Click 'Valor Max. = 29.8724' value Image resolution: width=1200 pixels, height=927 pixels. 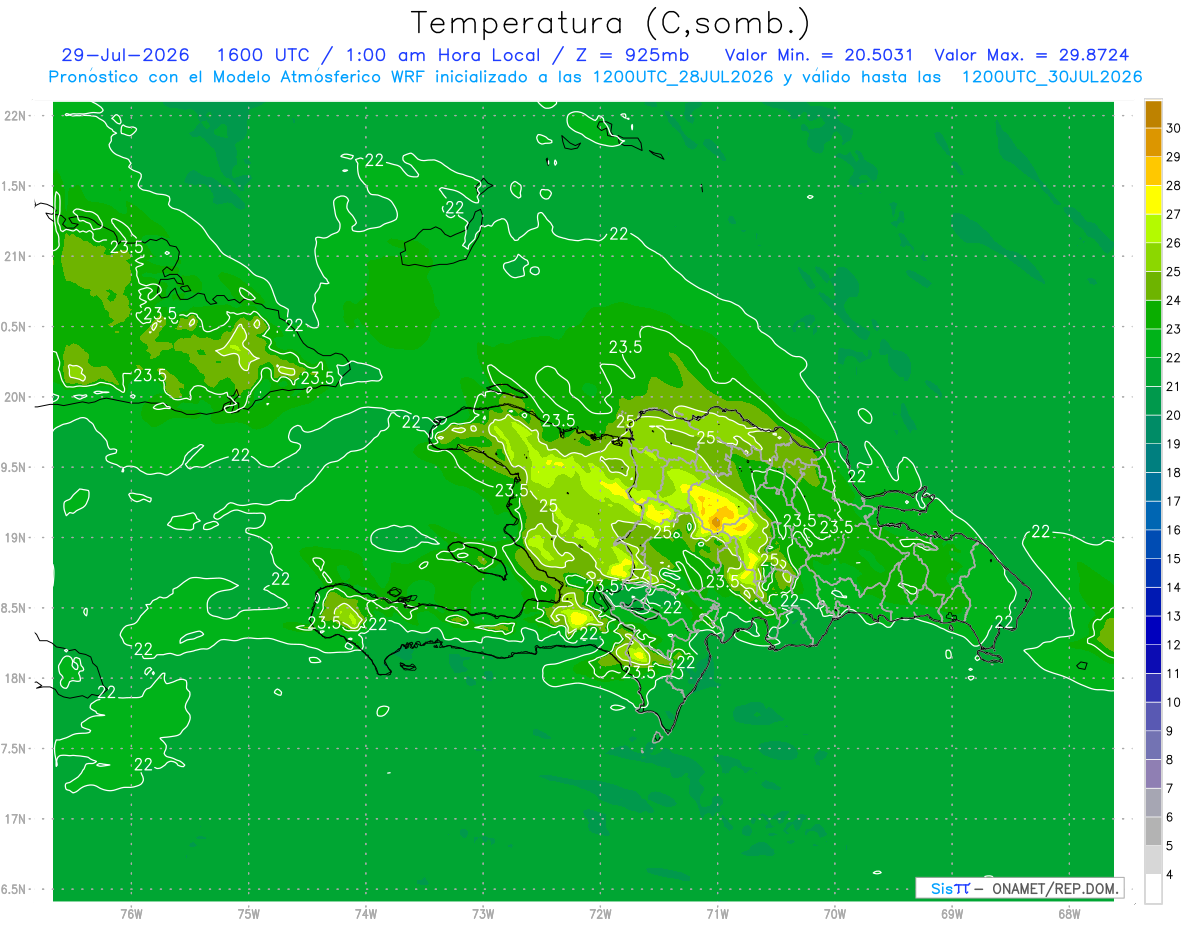(x=1031, y=55)
